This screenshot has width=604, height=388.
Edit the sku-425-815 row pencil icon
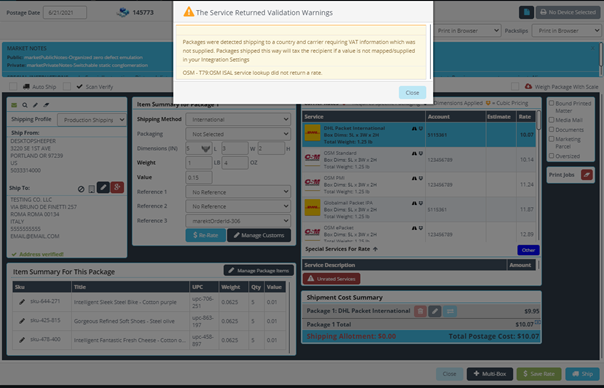click(x=22, y=321)
